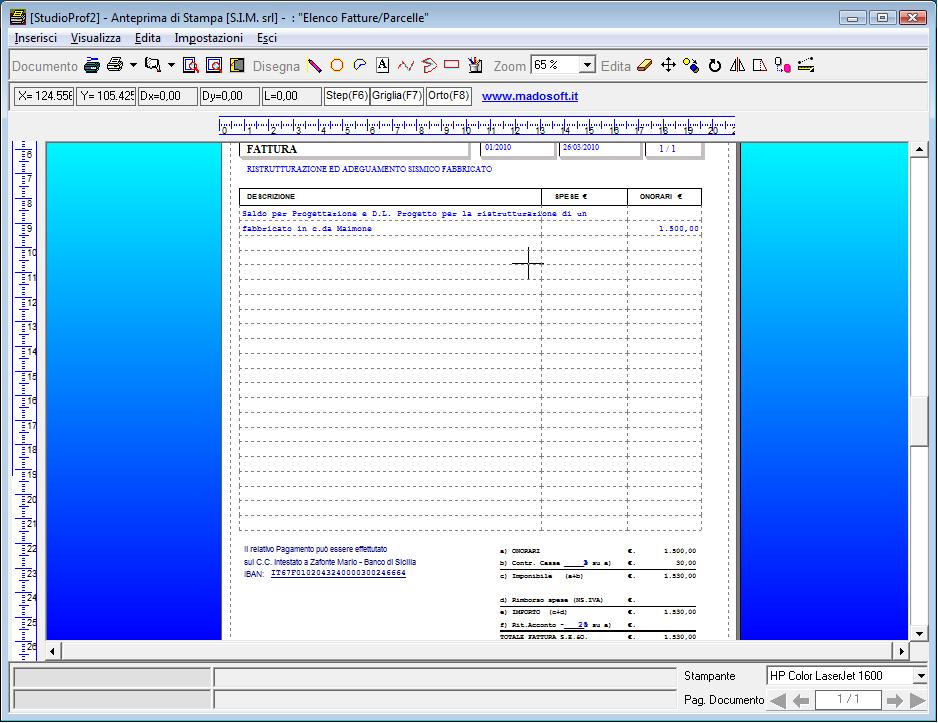
Task: Open the print options dropdown arrow
Action: [133, 65]
